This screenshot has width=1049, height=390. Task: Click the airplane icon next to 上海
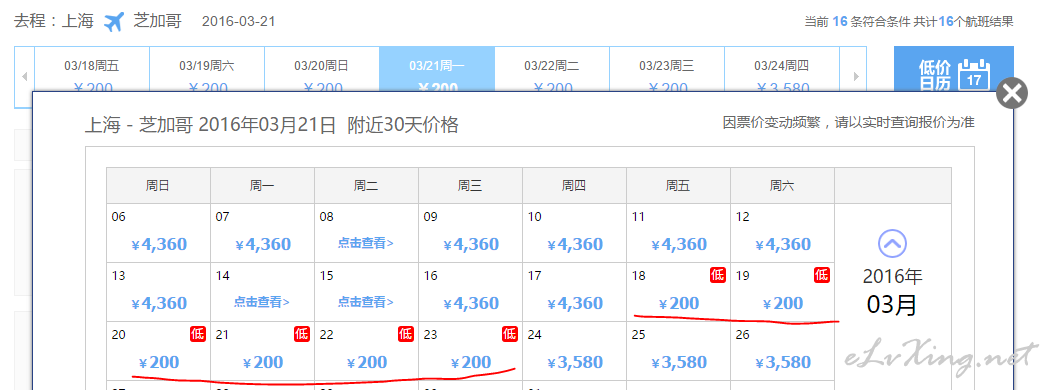click(x=114, y=21)
